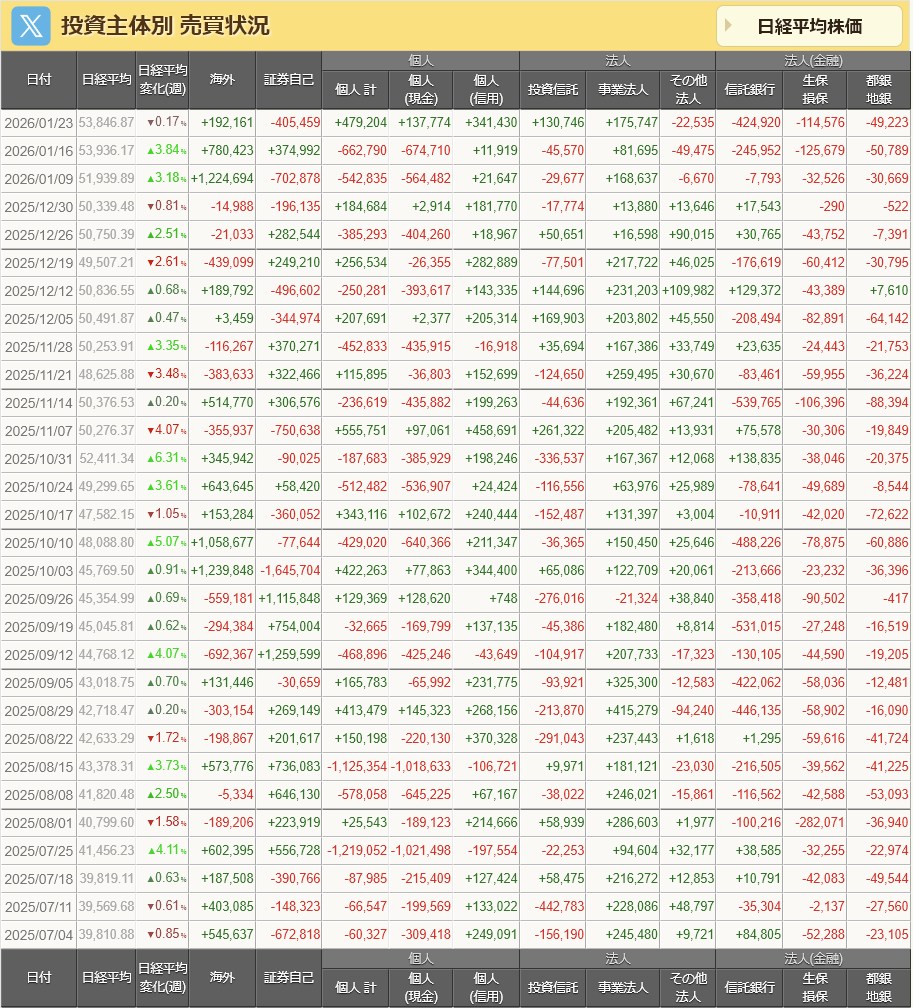Click the 信託銀行 header in top row
This screenshot has width=913, height=1008.
coord(750,90)
